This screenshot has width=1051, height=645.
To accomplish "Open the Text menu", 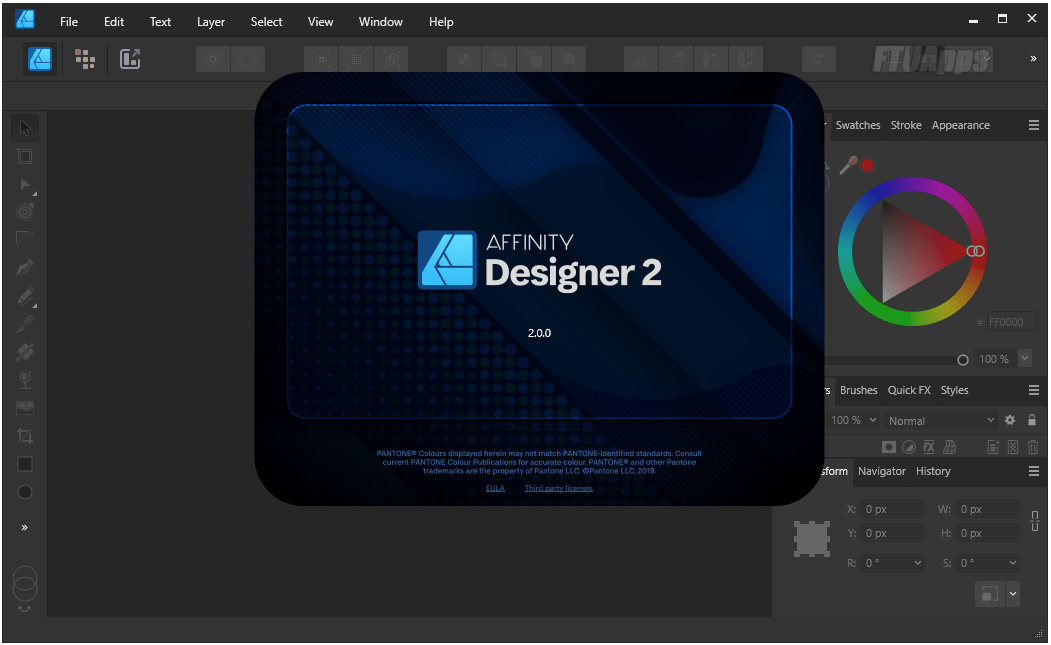I will tap(160, 21).
